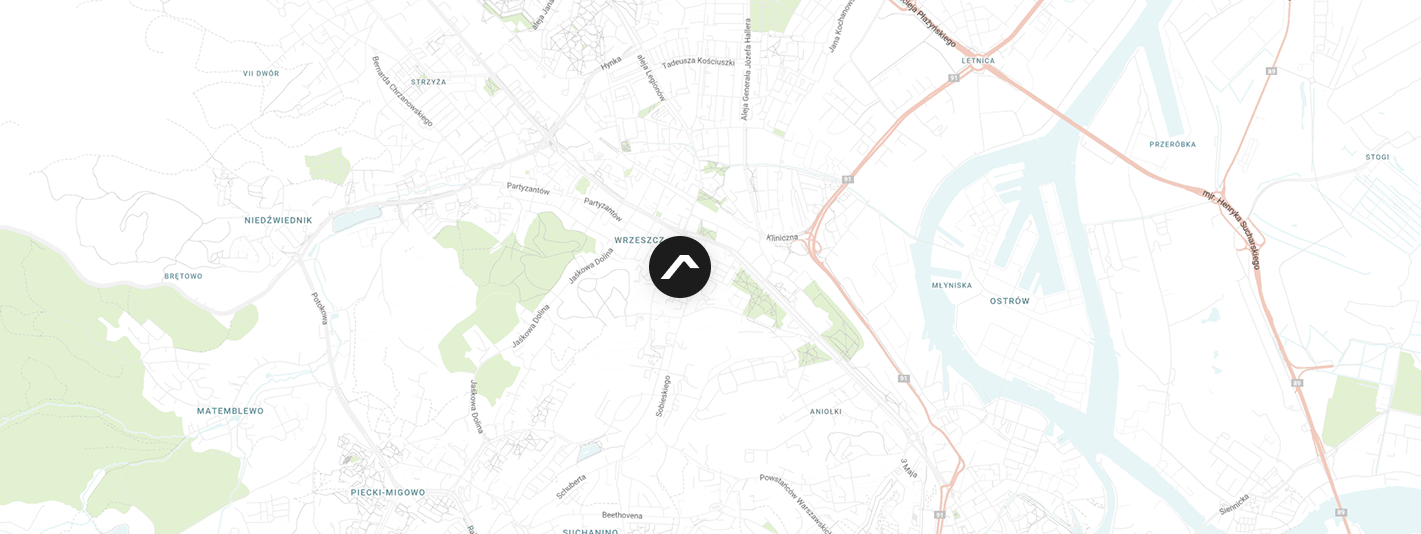Click the STOGI district label
Image resolution: width=1421 pixels, height=534 pixels.
1378,157
